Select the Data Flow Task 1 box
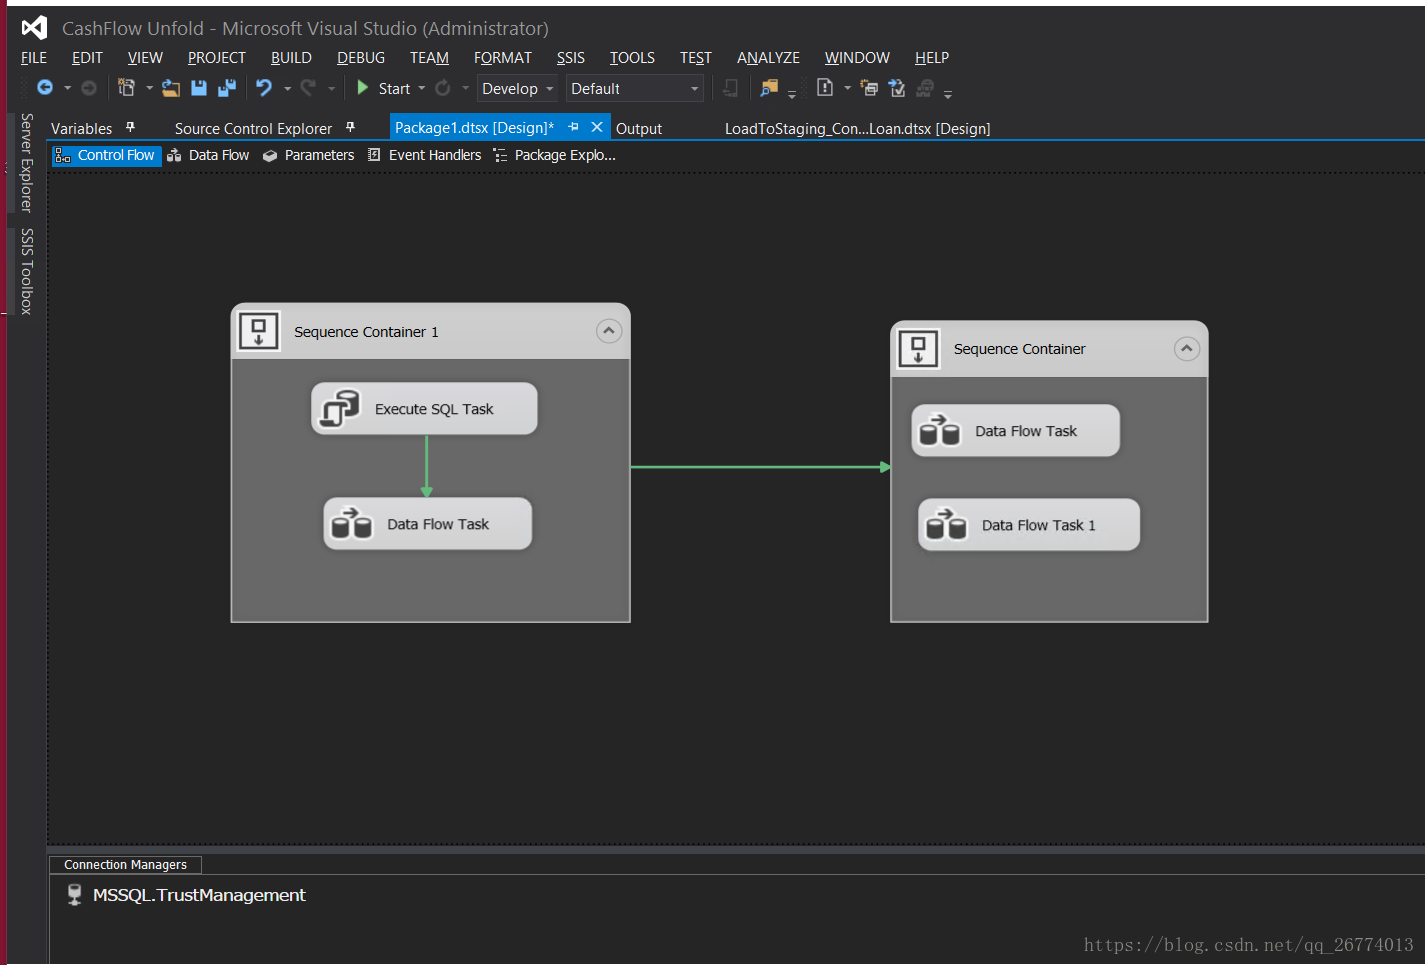1425x965 pixels. tap(1029, 524)
